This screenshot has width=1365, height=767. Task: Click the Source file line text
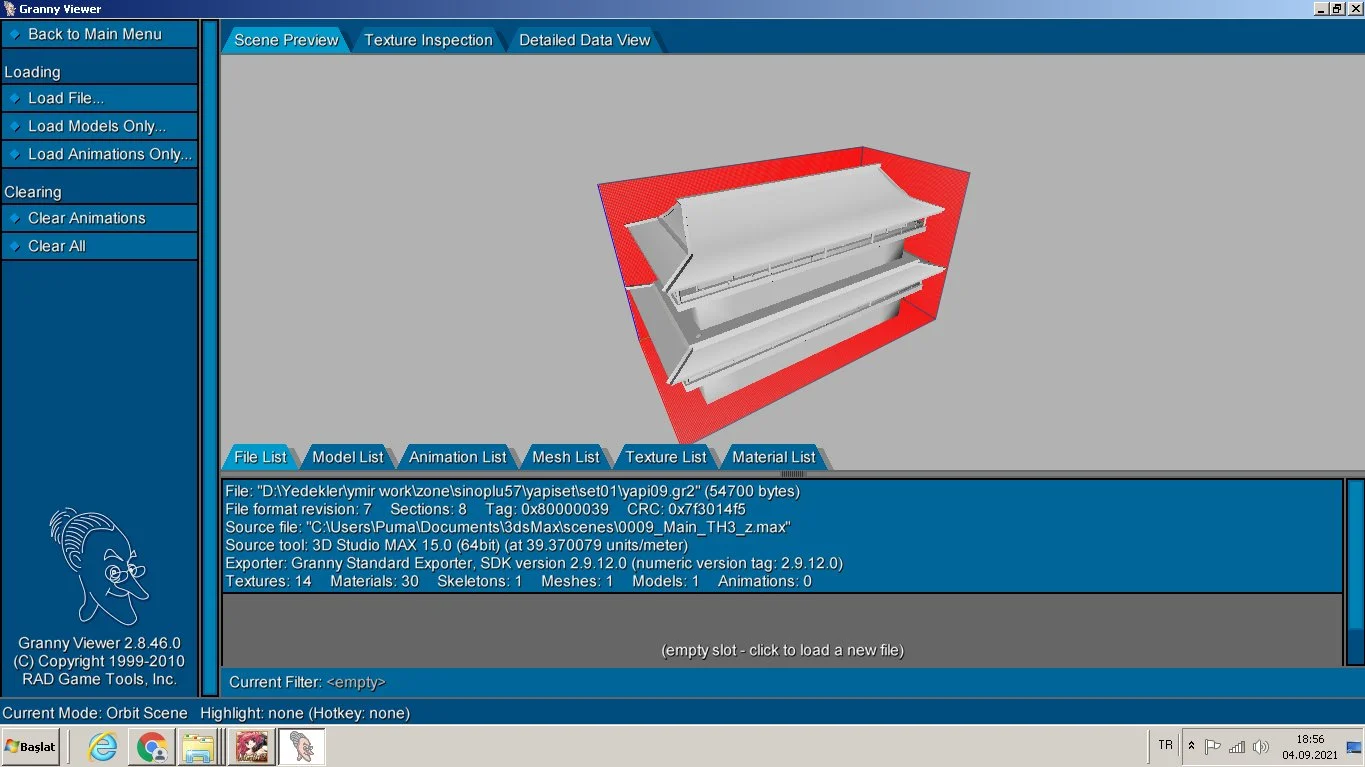pos(508,527)
